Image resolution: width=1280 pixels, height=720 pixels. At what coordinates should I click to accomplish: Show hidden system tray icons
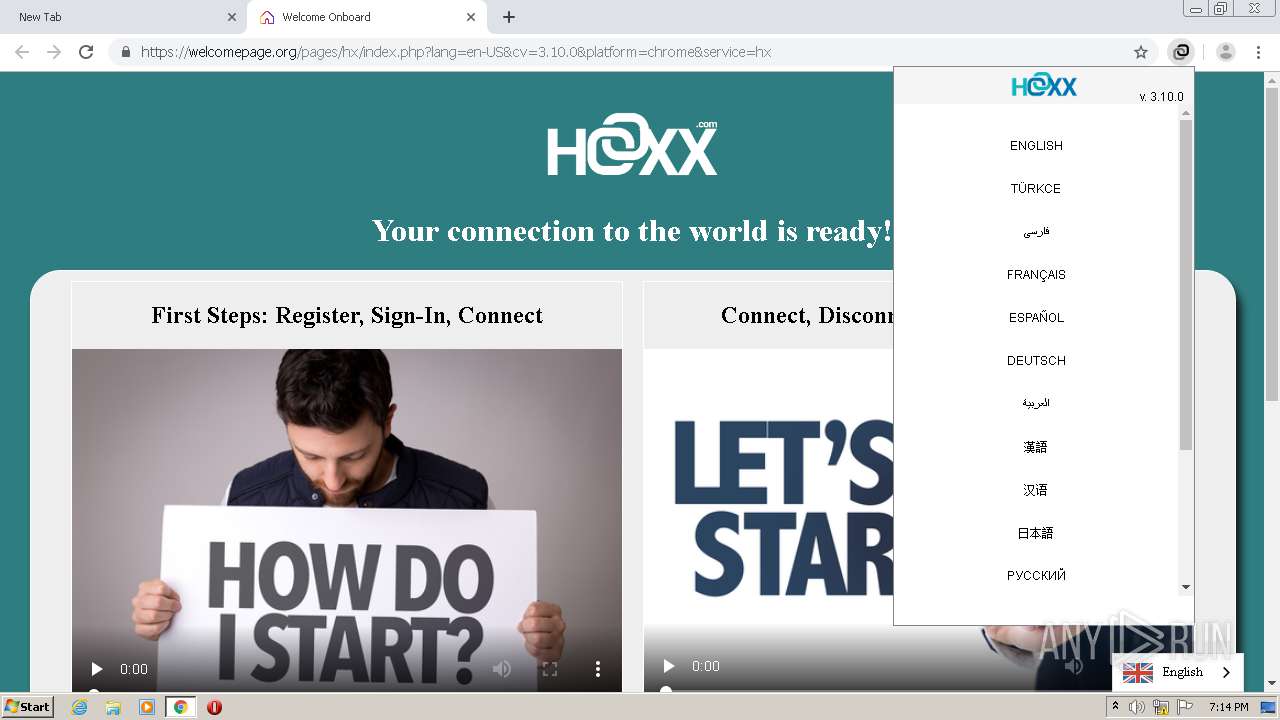coord(1115,707)
